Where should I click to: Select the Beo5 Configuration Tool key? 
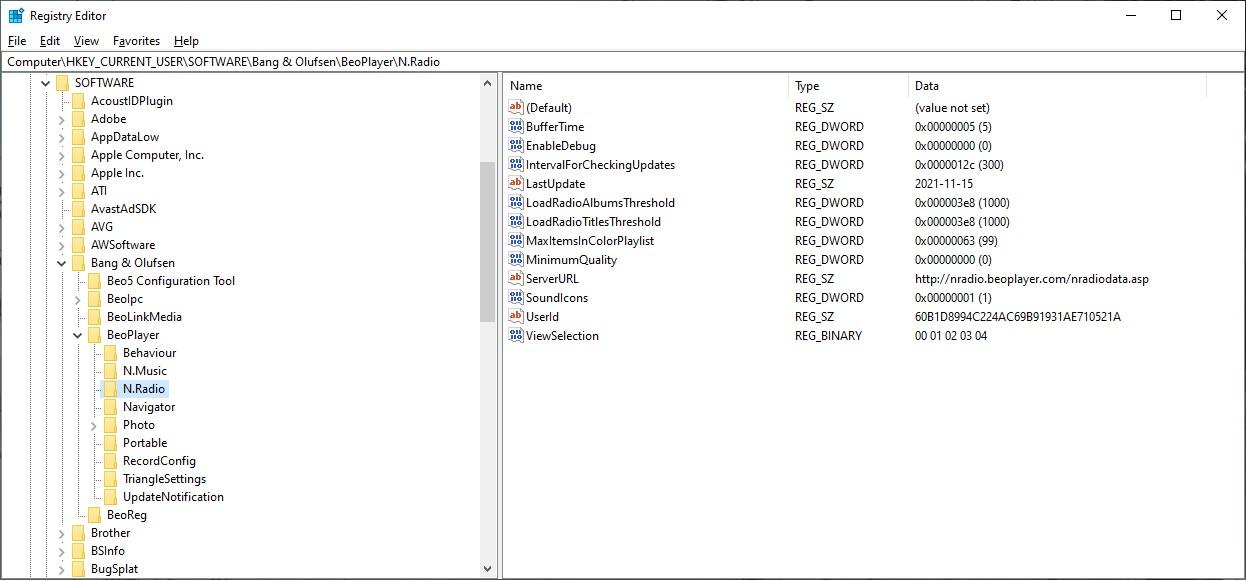tap(171, 281)
